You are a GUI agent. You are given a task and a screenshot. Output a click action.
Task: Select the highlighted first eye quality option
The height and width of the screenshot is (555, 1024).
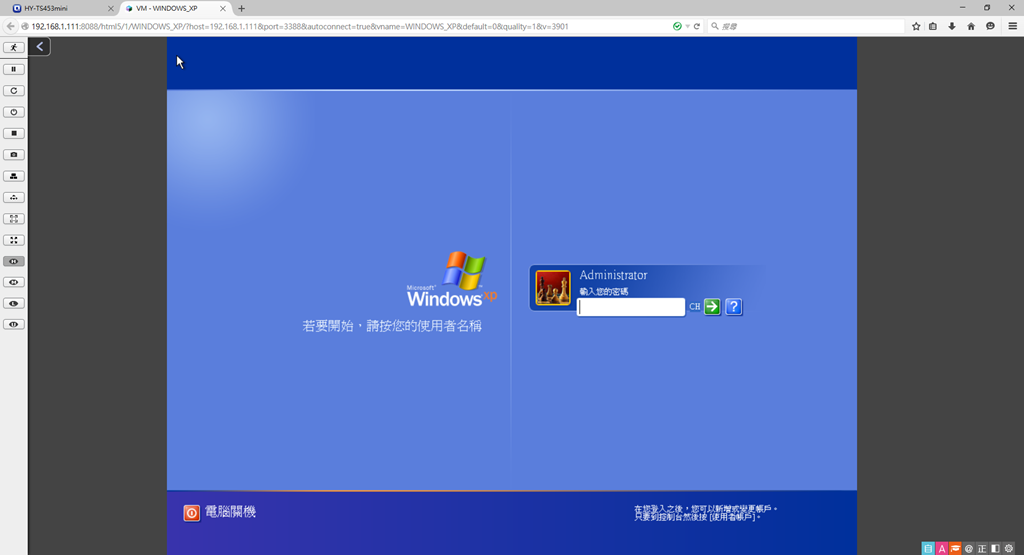point(14,261)
